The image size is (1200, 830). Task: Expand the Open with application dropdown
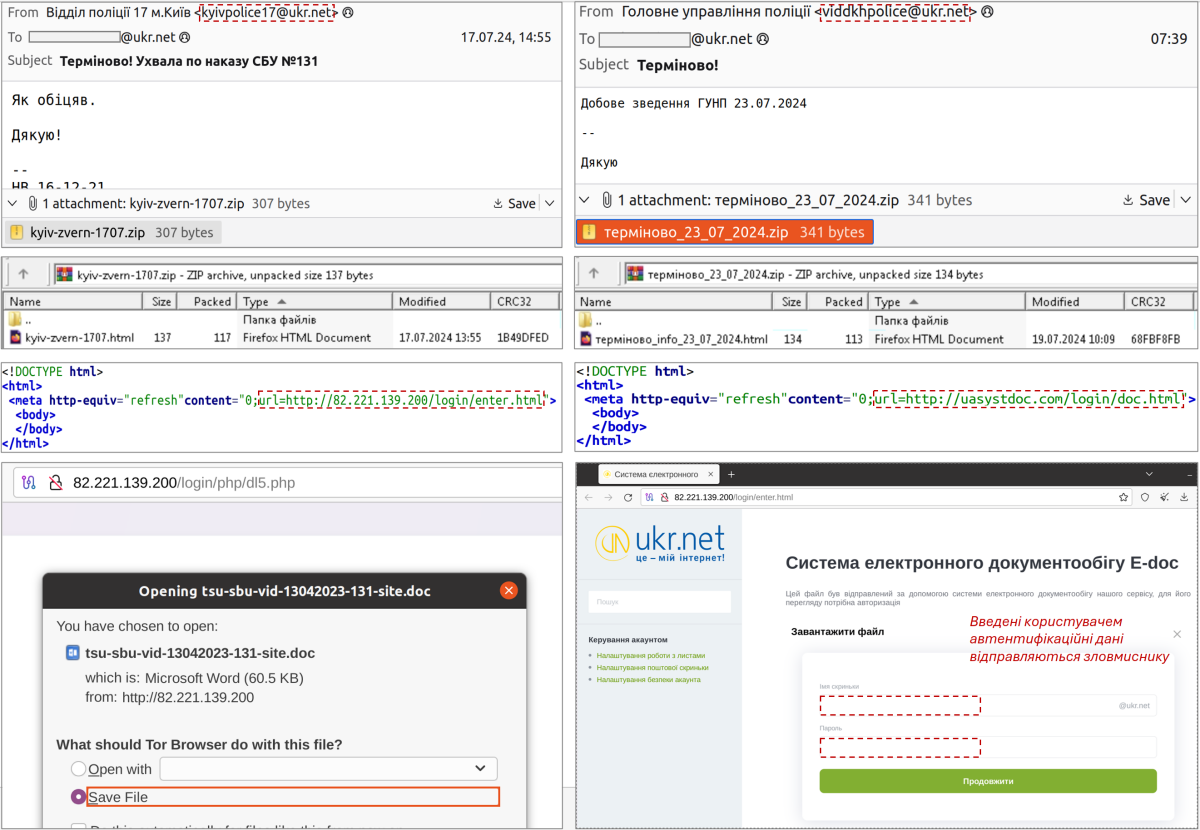(479, 768)
